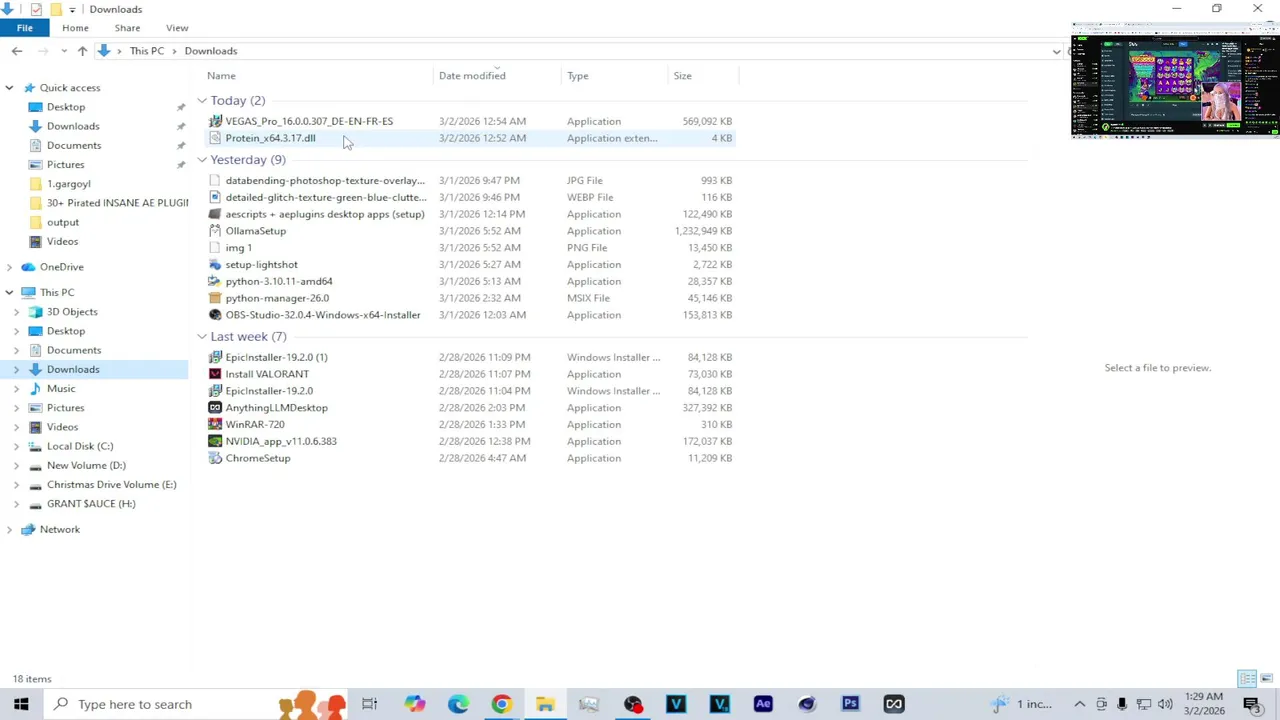This screenshot has width=1280, height=720.
Task: Open Desktop under Quick access
Action: (x=66, y=107)
